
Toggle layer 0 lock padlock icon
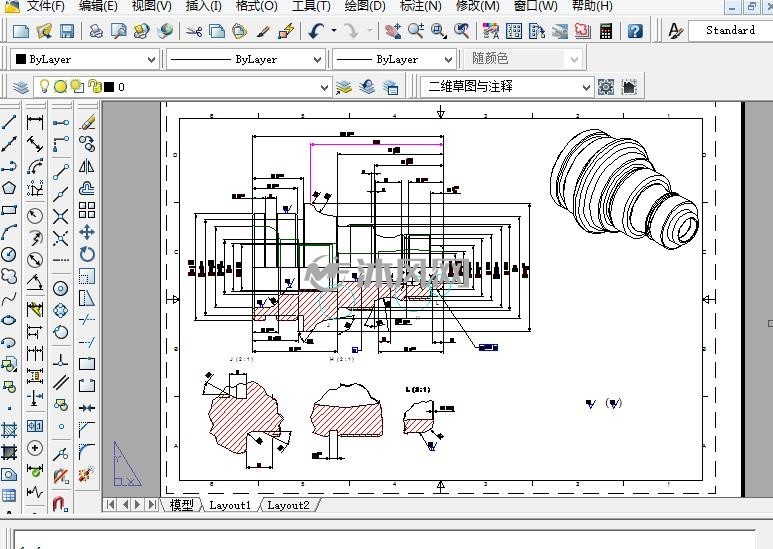[x=95, y=87]
